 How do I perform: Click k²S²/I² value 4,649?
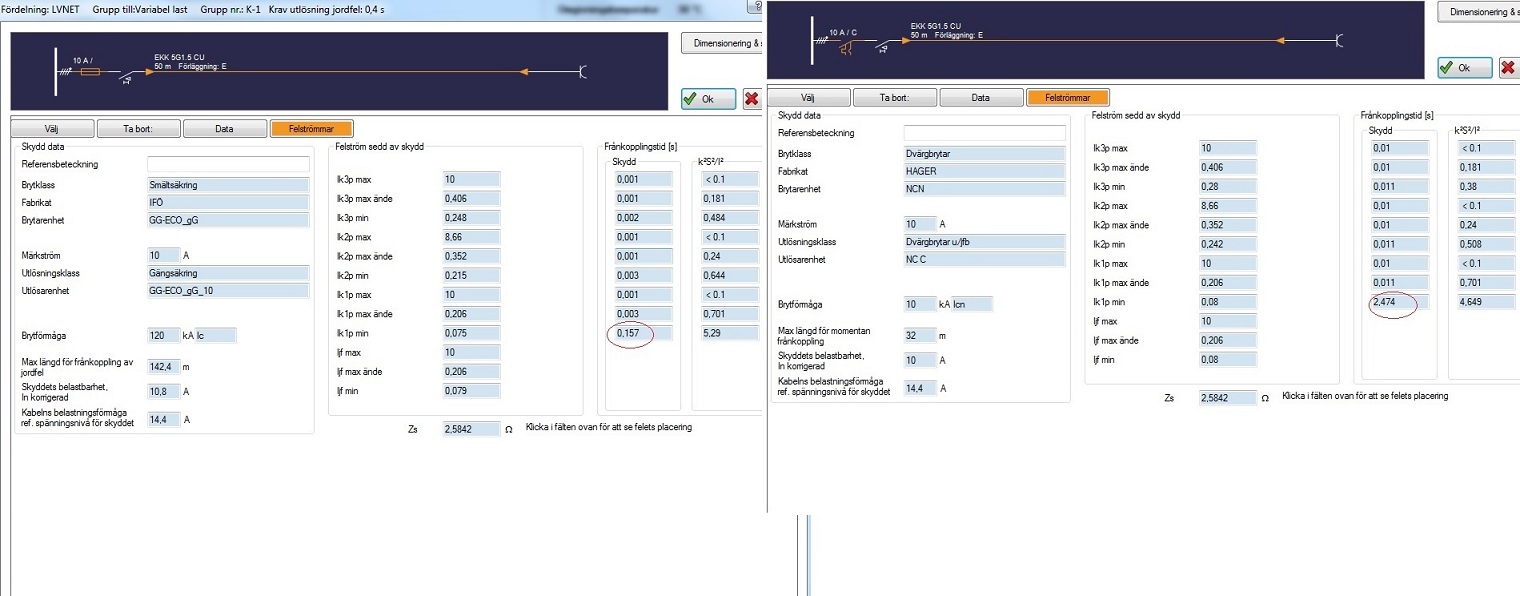(x=1485, y=302)
